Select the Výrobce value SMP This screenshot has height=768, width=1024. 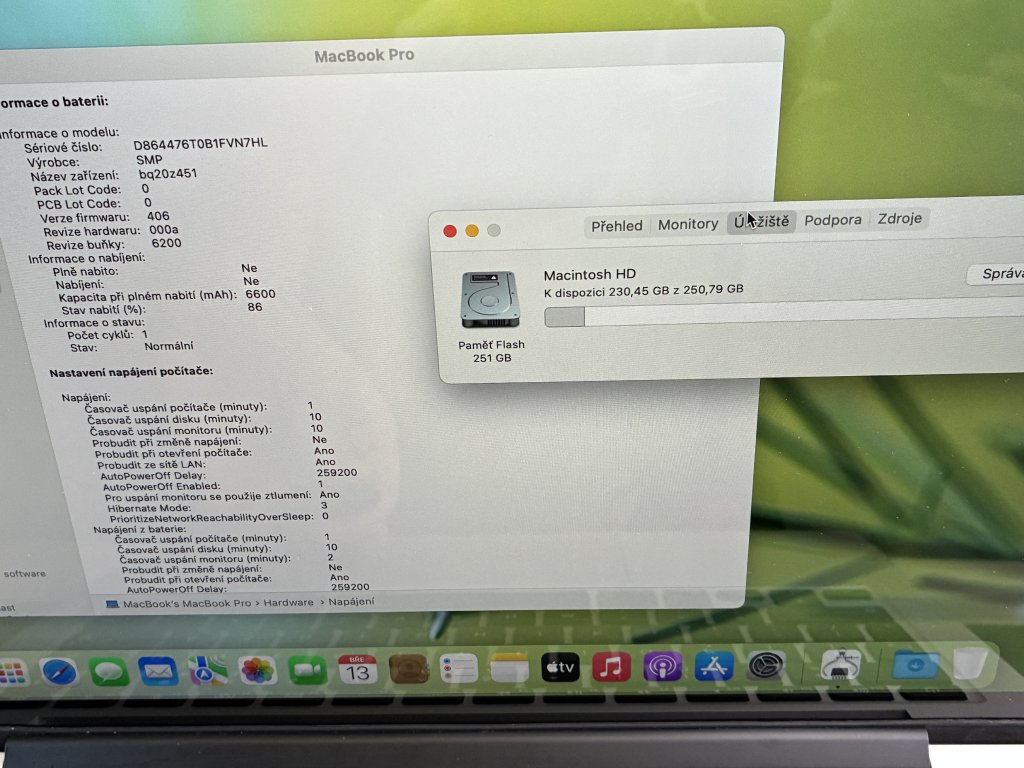tap(149, 160)
